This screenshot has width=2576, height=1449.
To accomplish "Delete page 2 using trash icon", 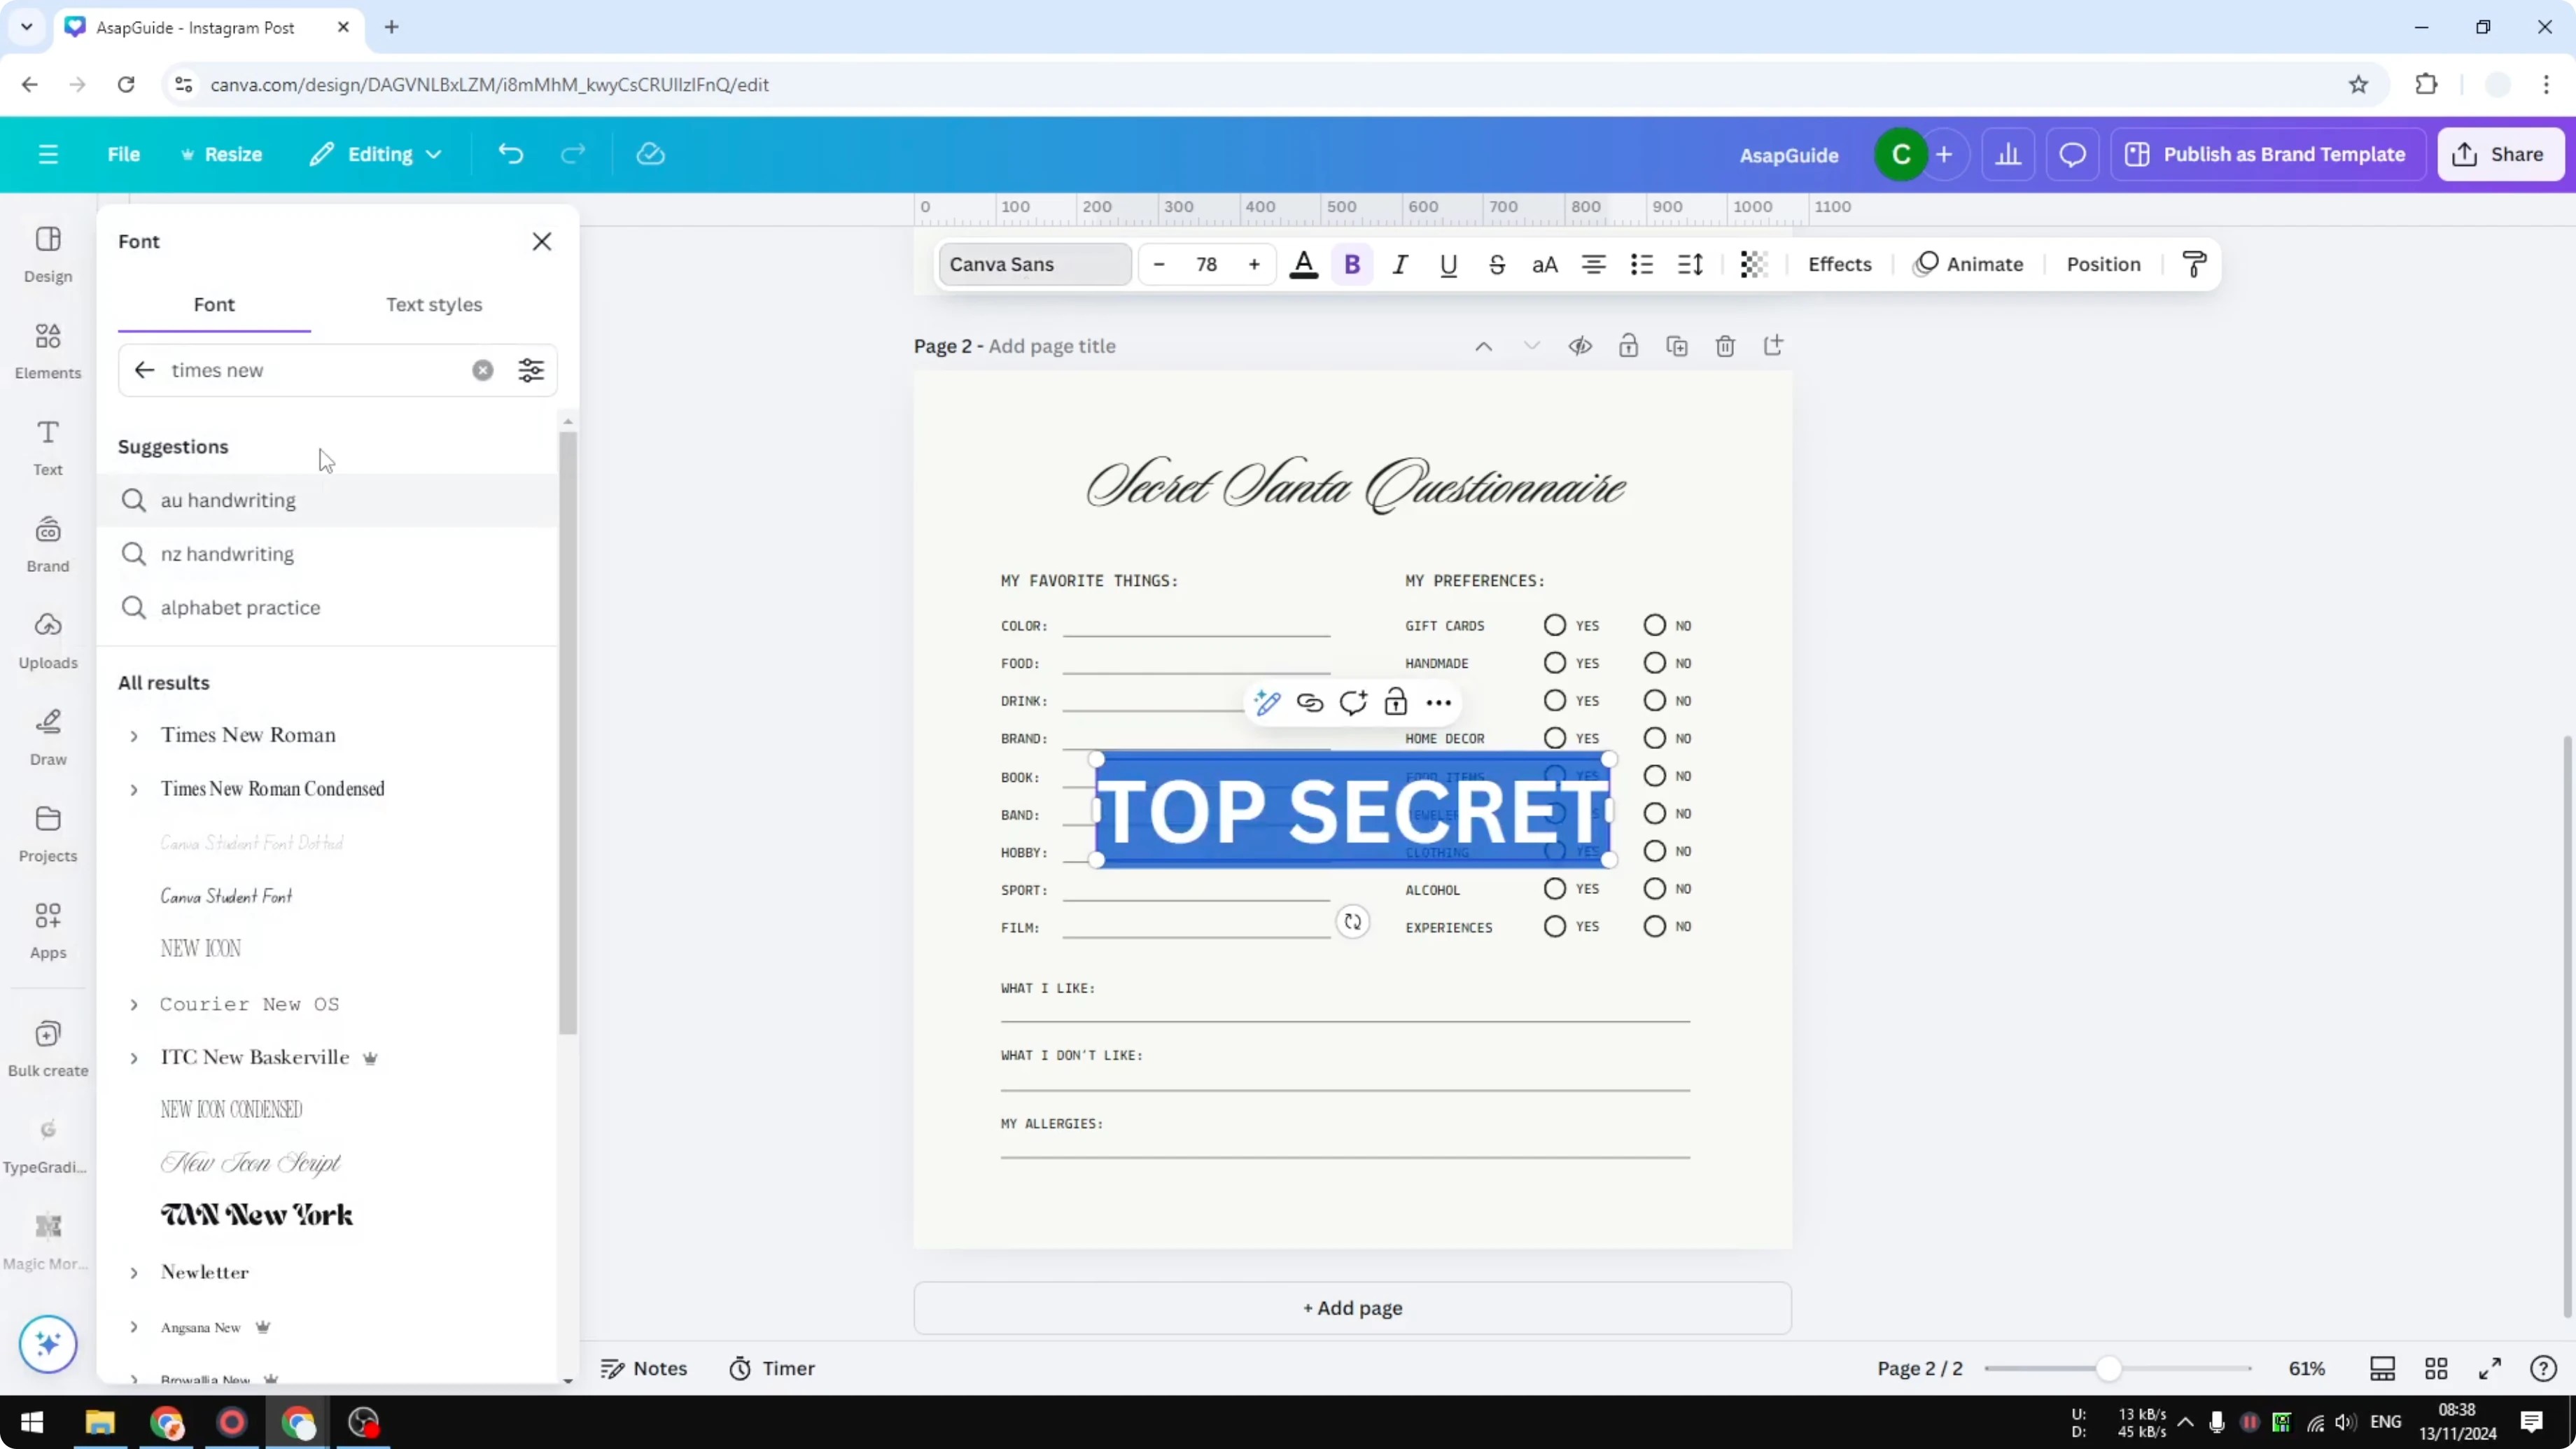I will pos(1725,345).
